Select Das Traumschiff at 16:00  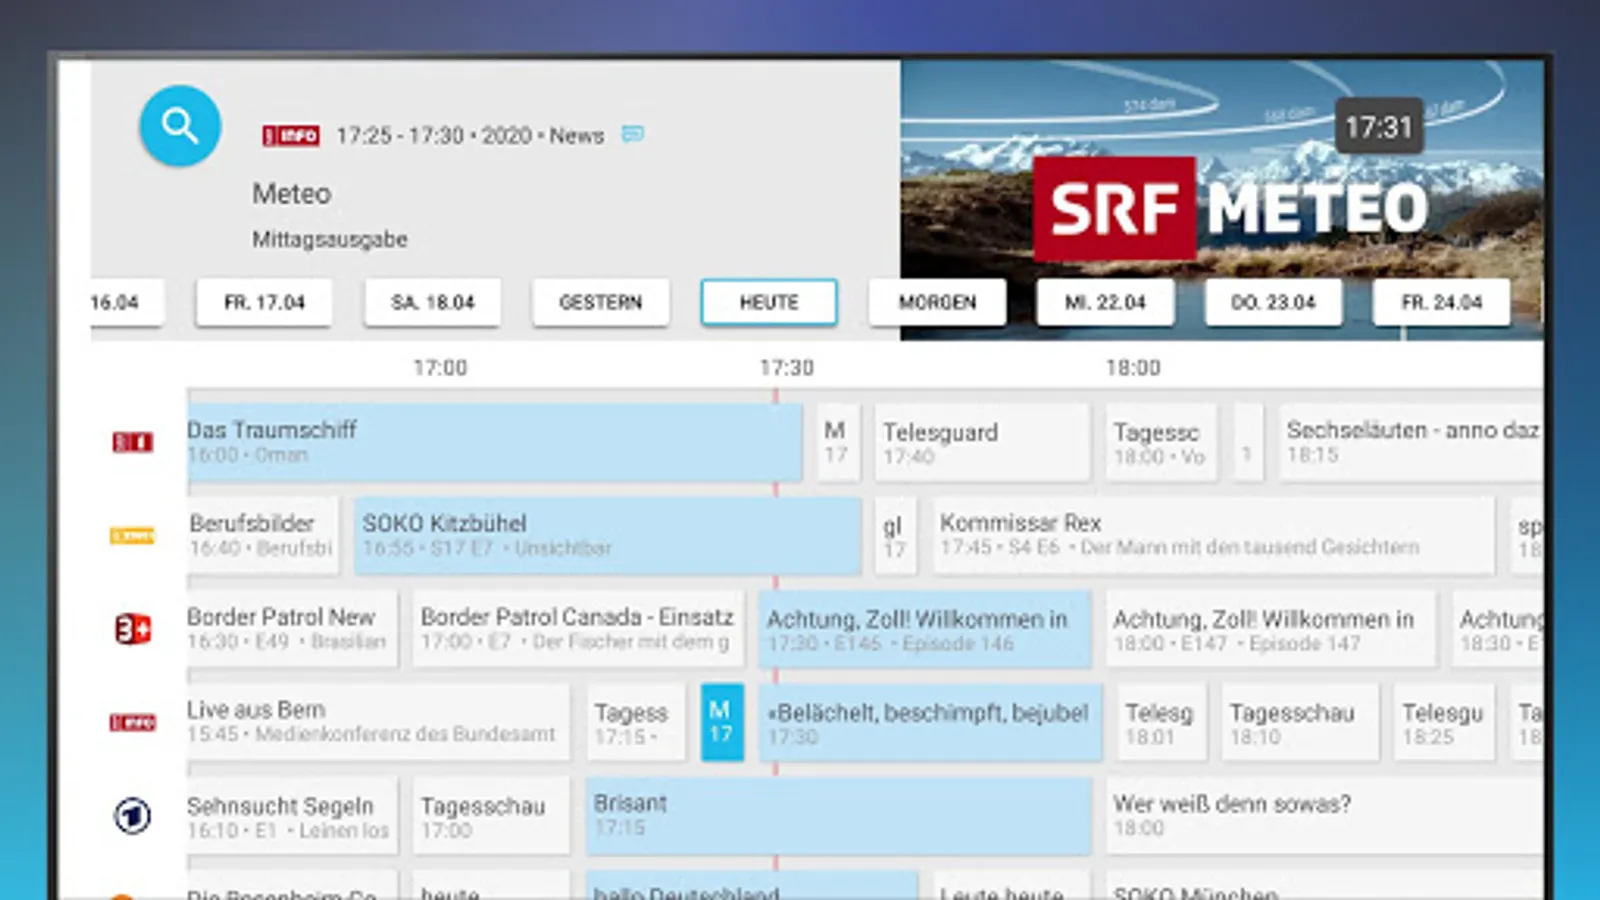[494, 442]
